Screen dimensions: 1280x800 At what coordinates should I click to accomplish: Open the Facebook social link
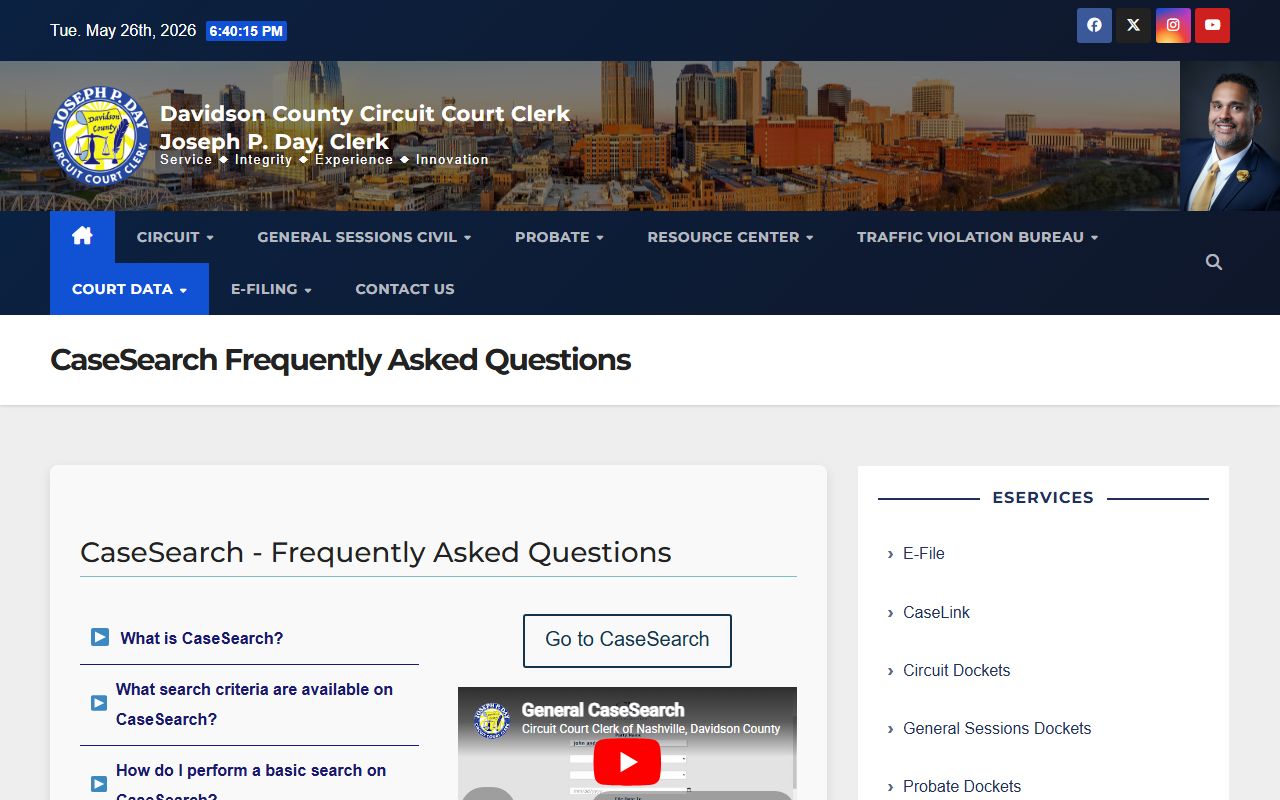click(1094, 26)
